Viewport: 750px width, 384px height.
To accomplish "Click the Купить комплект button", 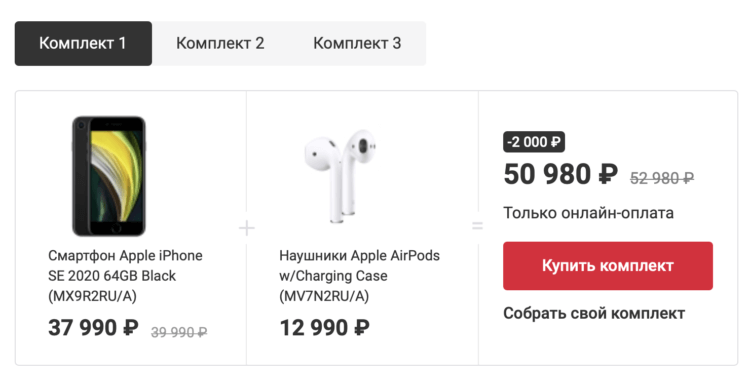I will click(x=608, y=266).
